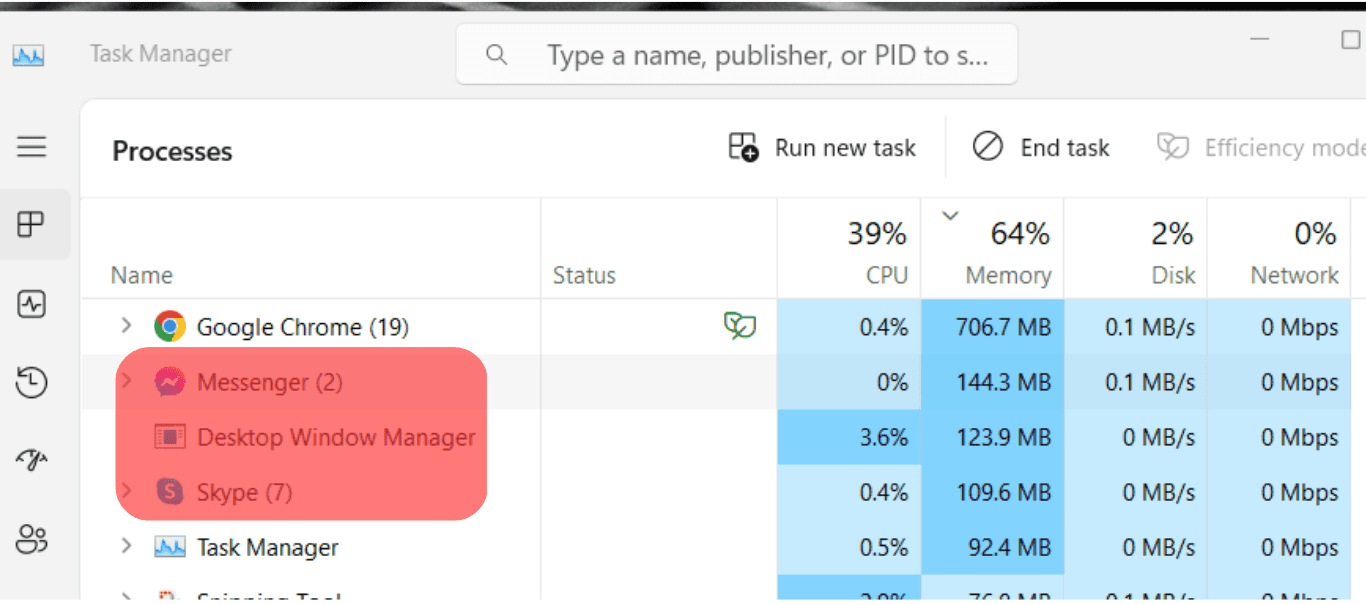Click the 3.6% CPU cell

pos(849,437)
